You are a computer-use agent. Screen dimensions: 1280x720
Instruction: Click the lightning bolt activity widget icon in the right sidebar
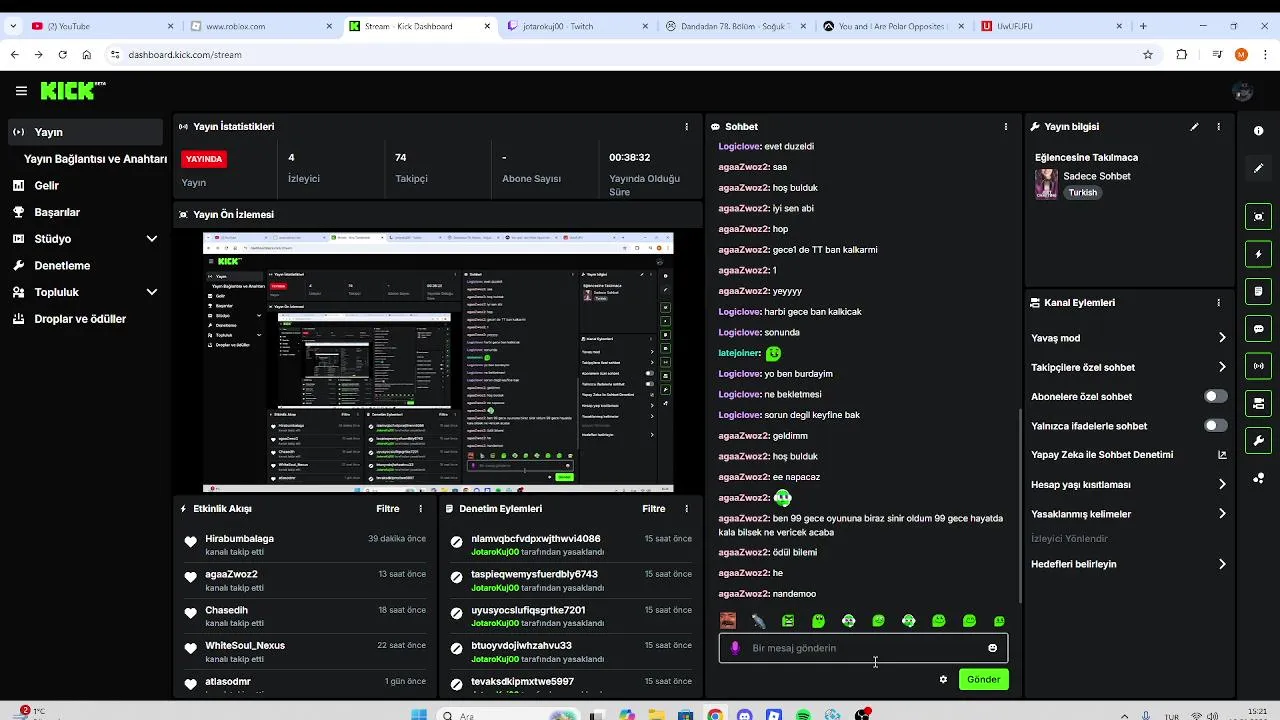pos(1258,254)
